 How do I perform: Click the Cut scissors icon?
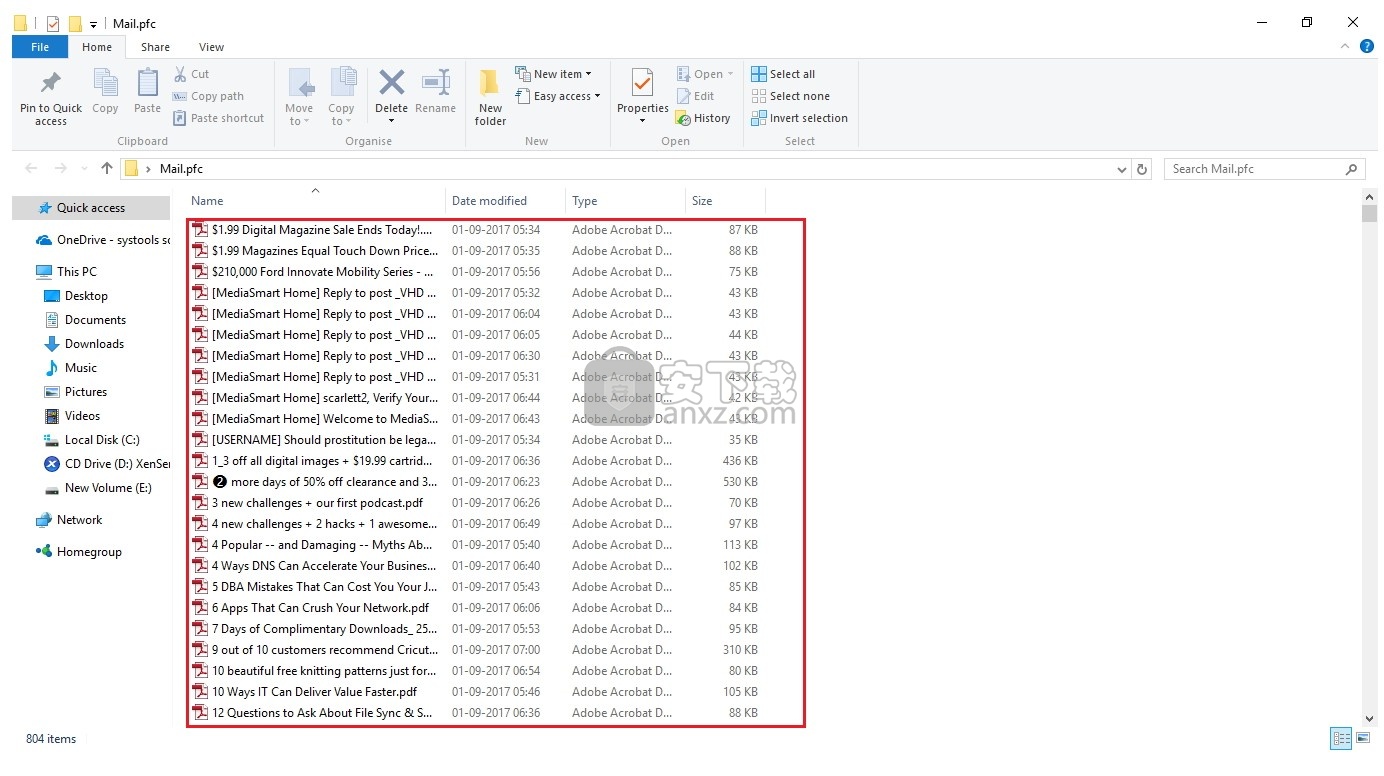pos(180,74)
